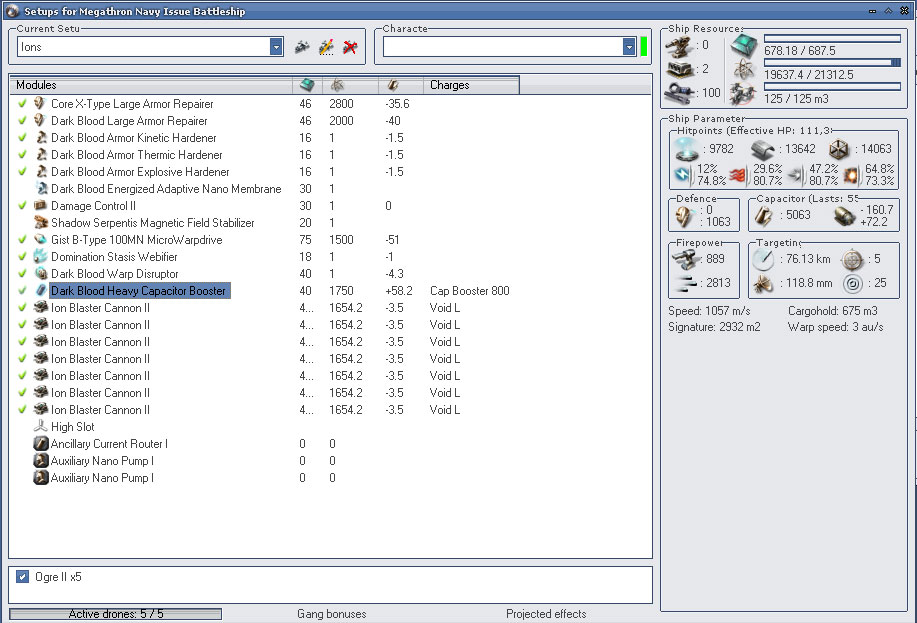Open the Character dropdown arrow
Image resolution: width=917 pixels, height=623 pixels.
tap(629, 47)
